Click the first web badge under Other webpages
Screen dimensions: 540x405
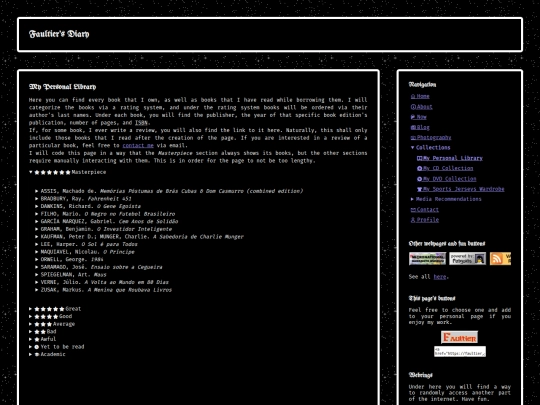427,259
